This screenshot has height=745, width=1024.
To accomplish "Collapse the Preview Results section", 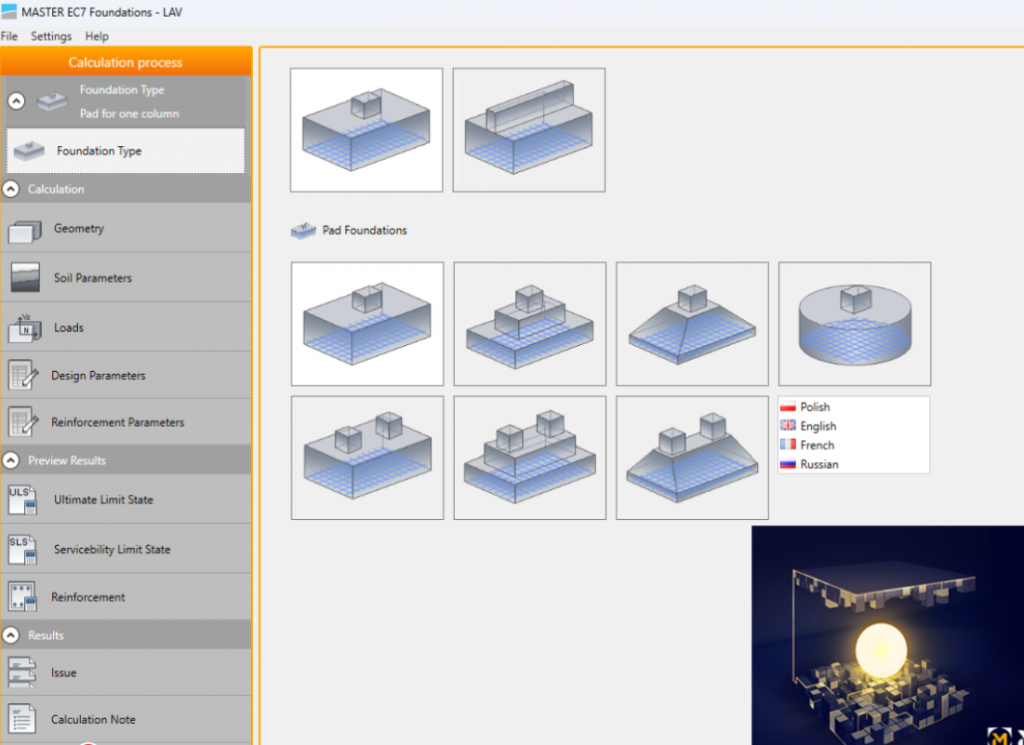I will coord(12,461).
